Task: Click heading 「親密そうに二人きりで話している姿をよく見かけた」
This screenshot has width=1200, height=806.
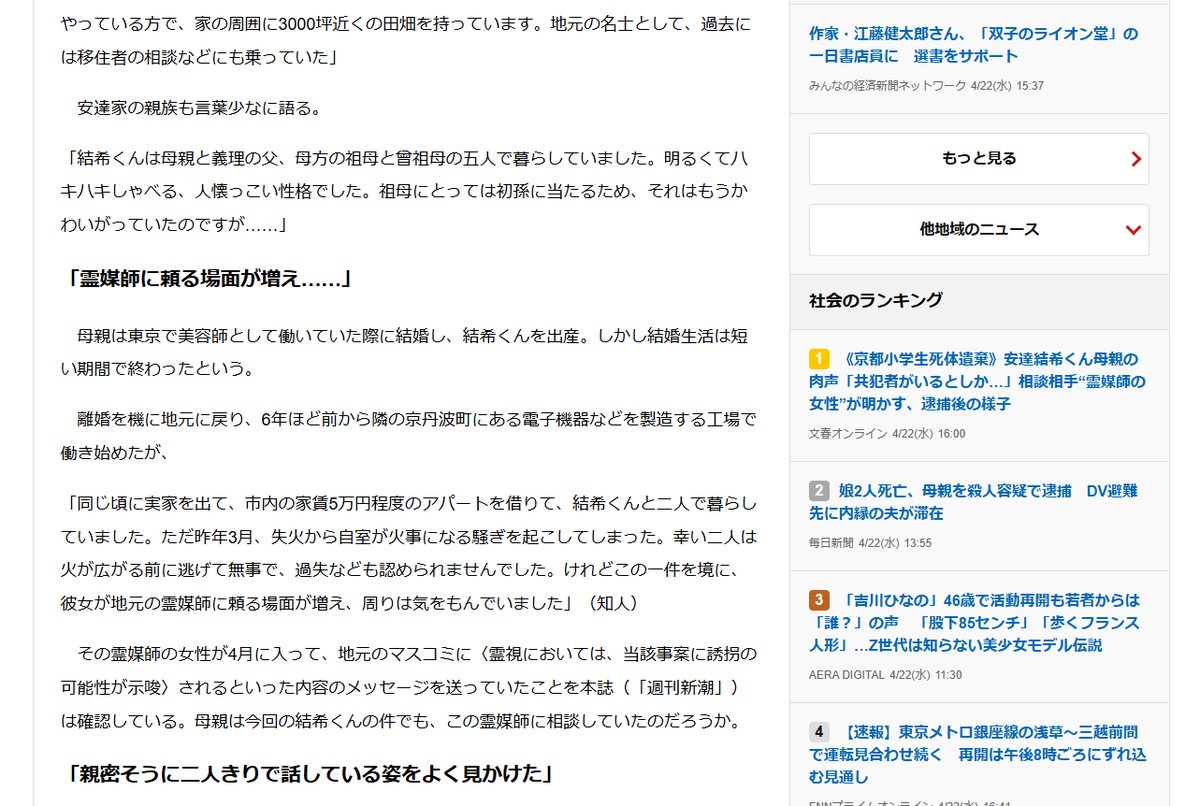Action: 308,774
